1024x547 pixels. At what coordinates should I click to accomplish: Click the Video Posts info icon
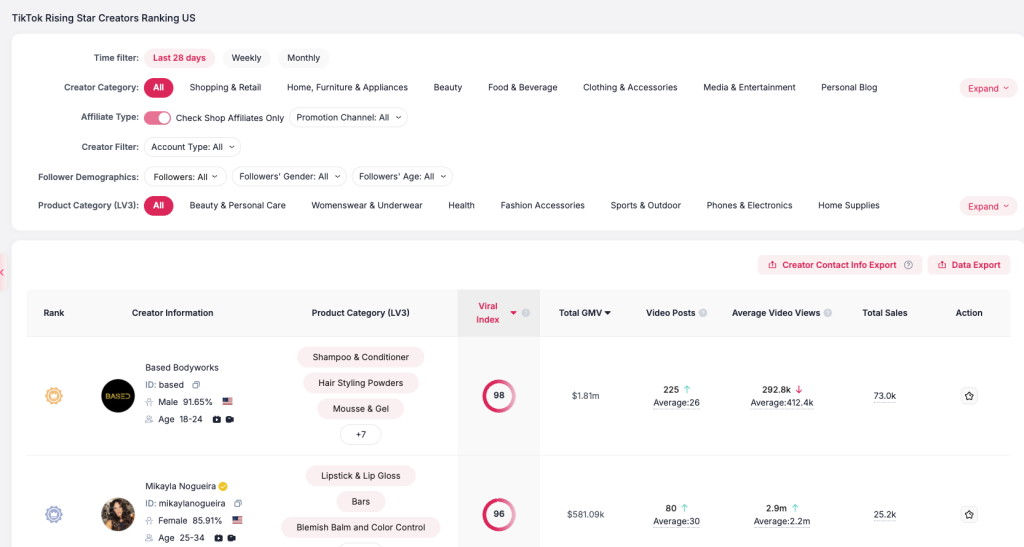click(703, 313)
